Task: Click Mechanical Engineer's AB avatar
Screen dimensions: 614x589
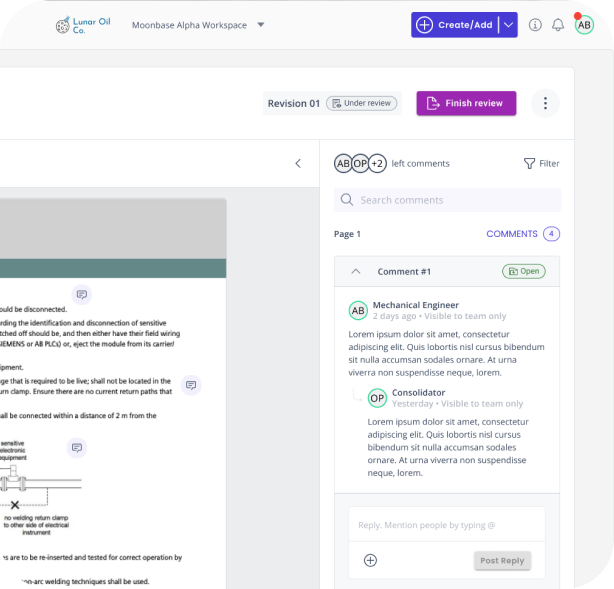Action: click(x=358, y=311)
